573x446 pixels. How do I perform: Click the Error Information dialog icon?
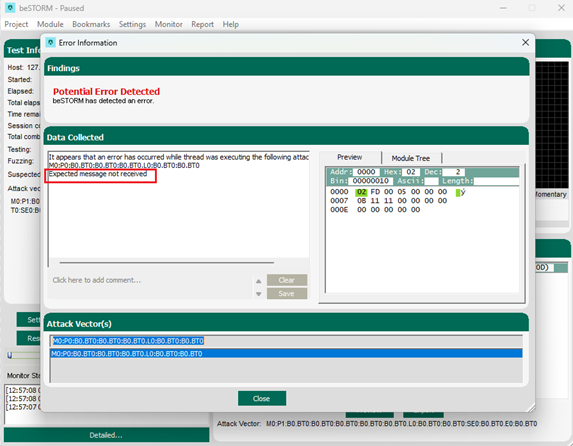click(x=50, y=42)
